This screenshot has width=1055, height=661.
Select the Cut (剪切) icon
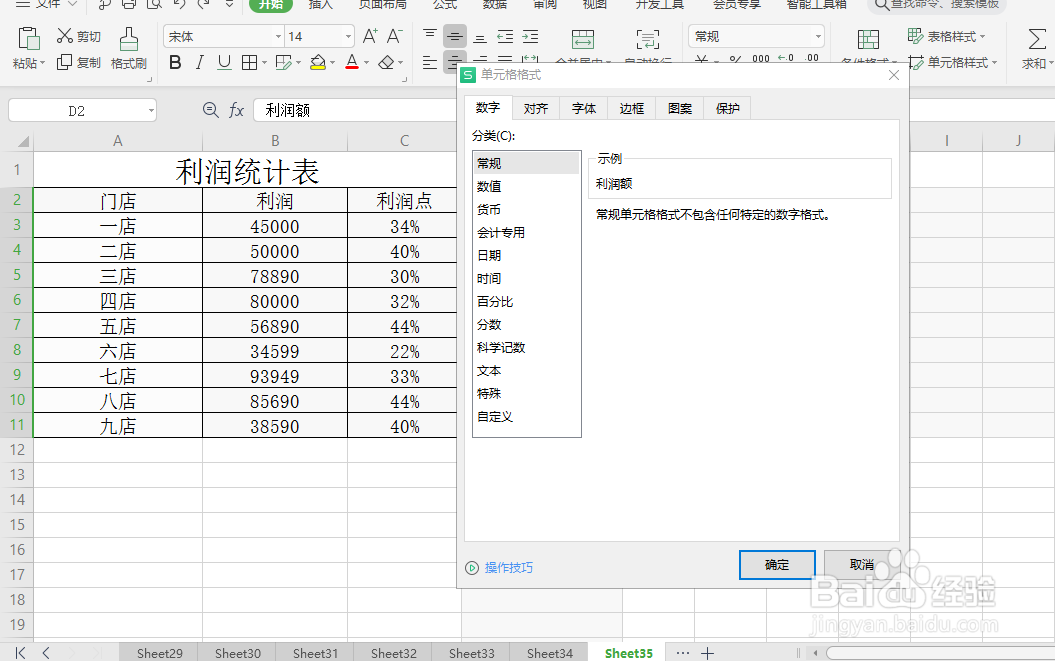[x=77, y=35]
